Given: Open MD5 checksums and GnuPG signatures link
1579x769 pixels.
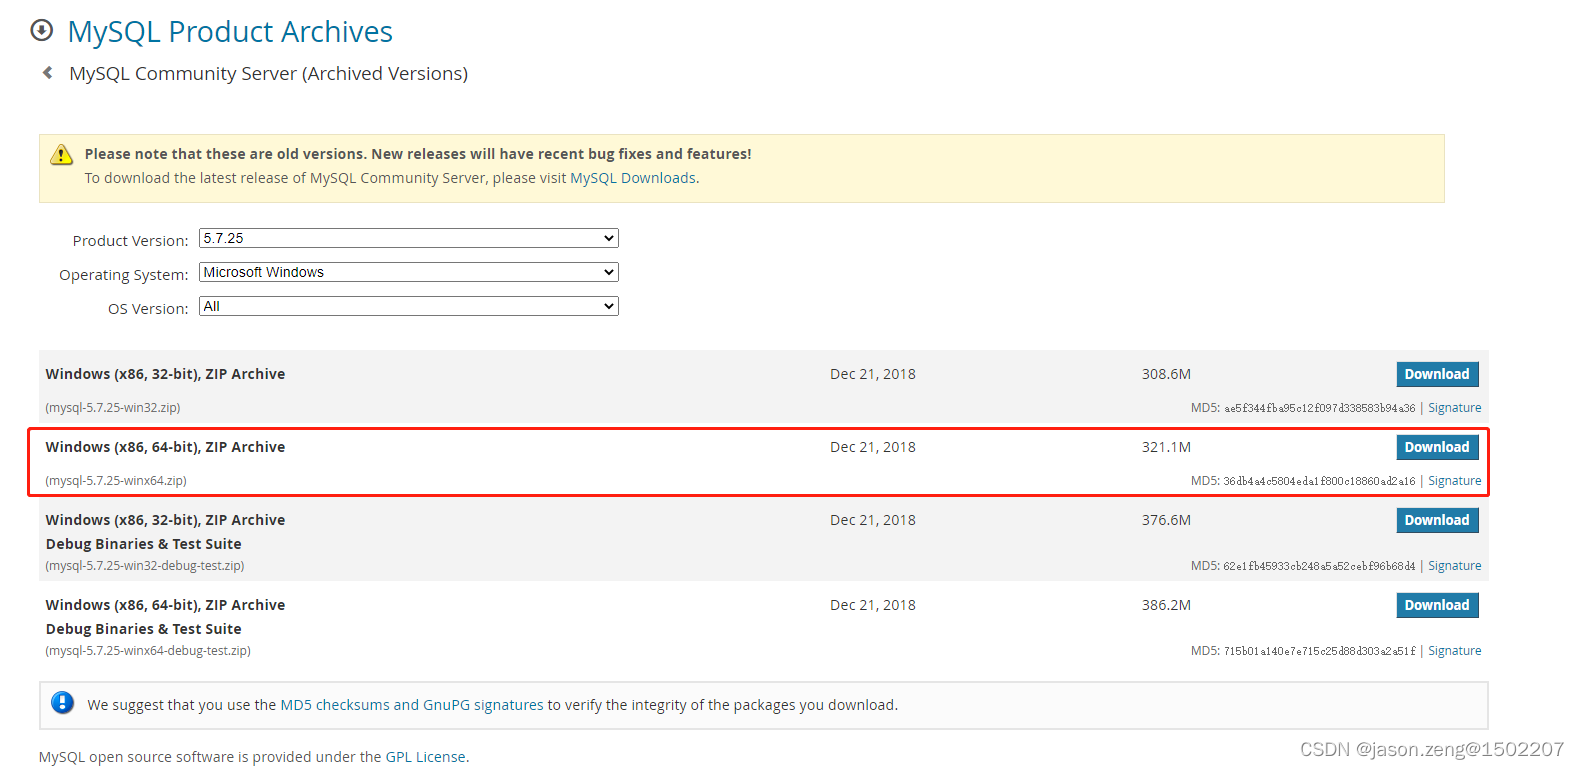Looking at the screenshot, I should tap(412, 705).
